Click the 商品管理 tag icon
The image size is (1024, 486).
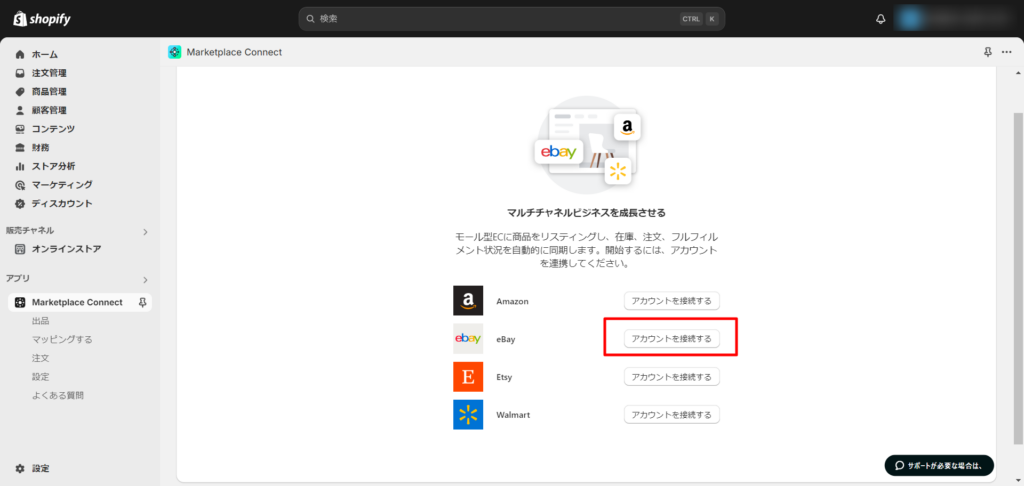tap(20, 91)
